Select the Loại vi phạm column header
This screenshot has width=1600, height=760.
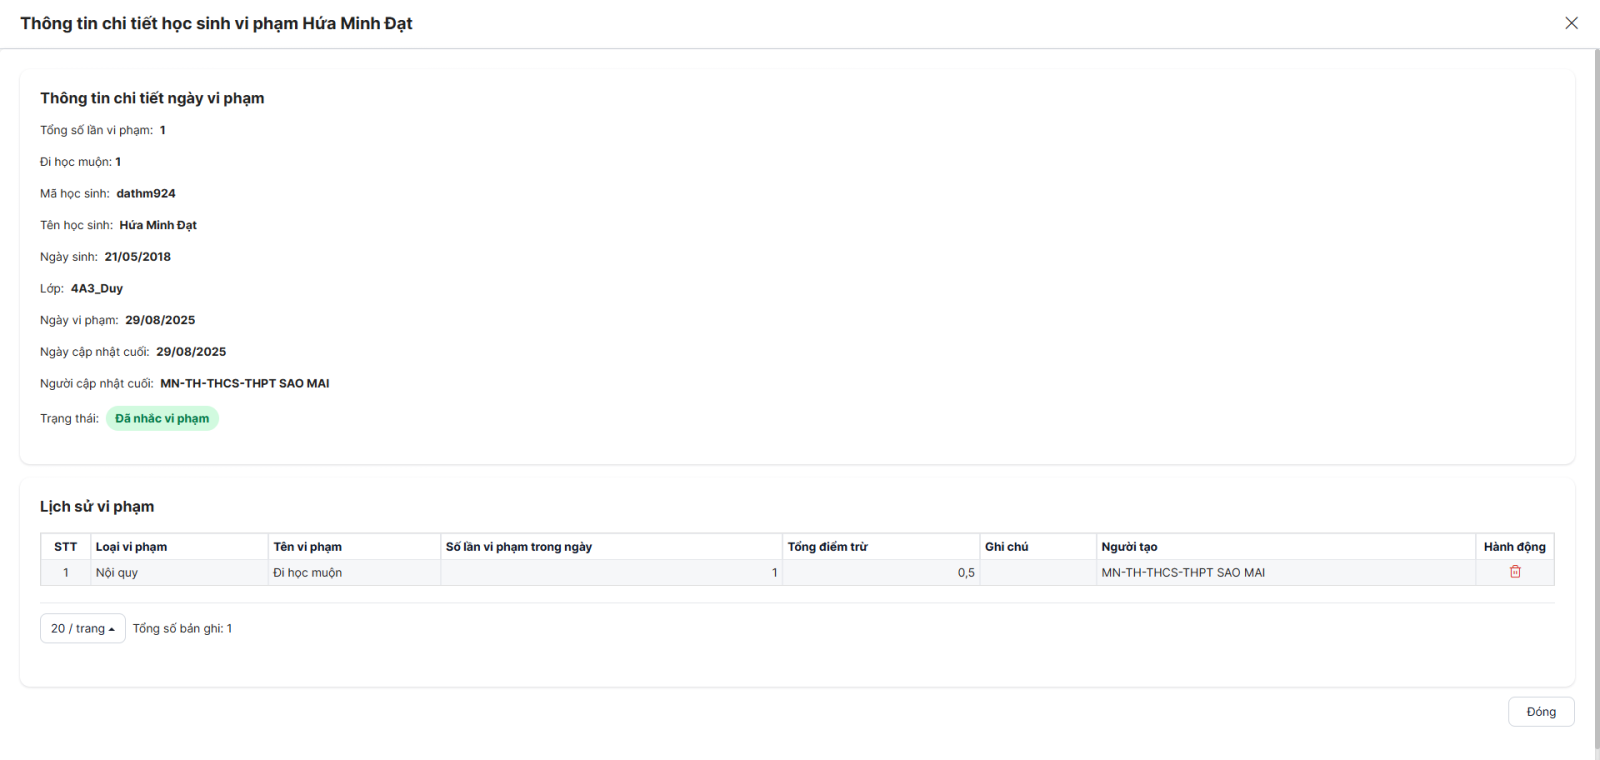131,547
